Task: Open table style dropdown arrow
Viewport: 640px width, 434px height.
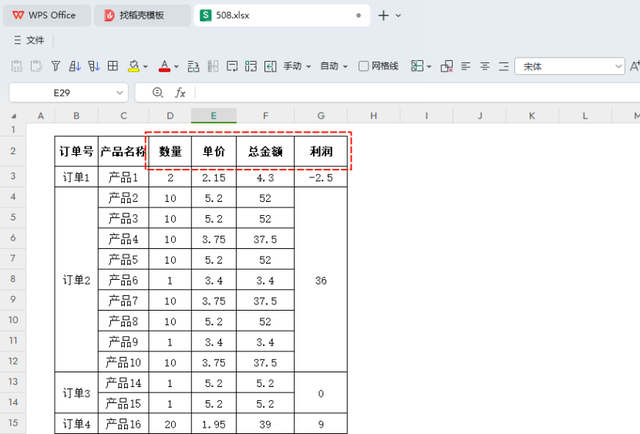Action: (429, 66)
